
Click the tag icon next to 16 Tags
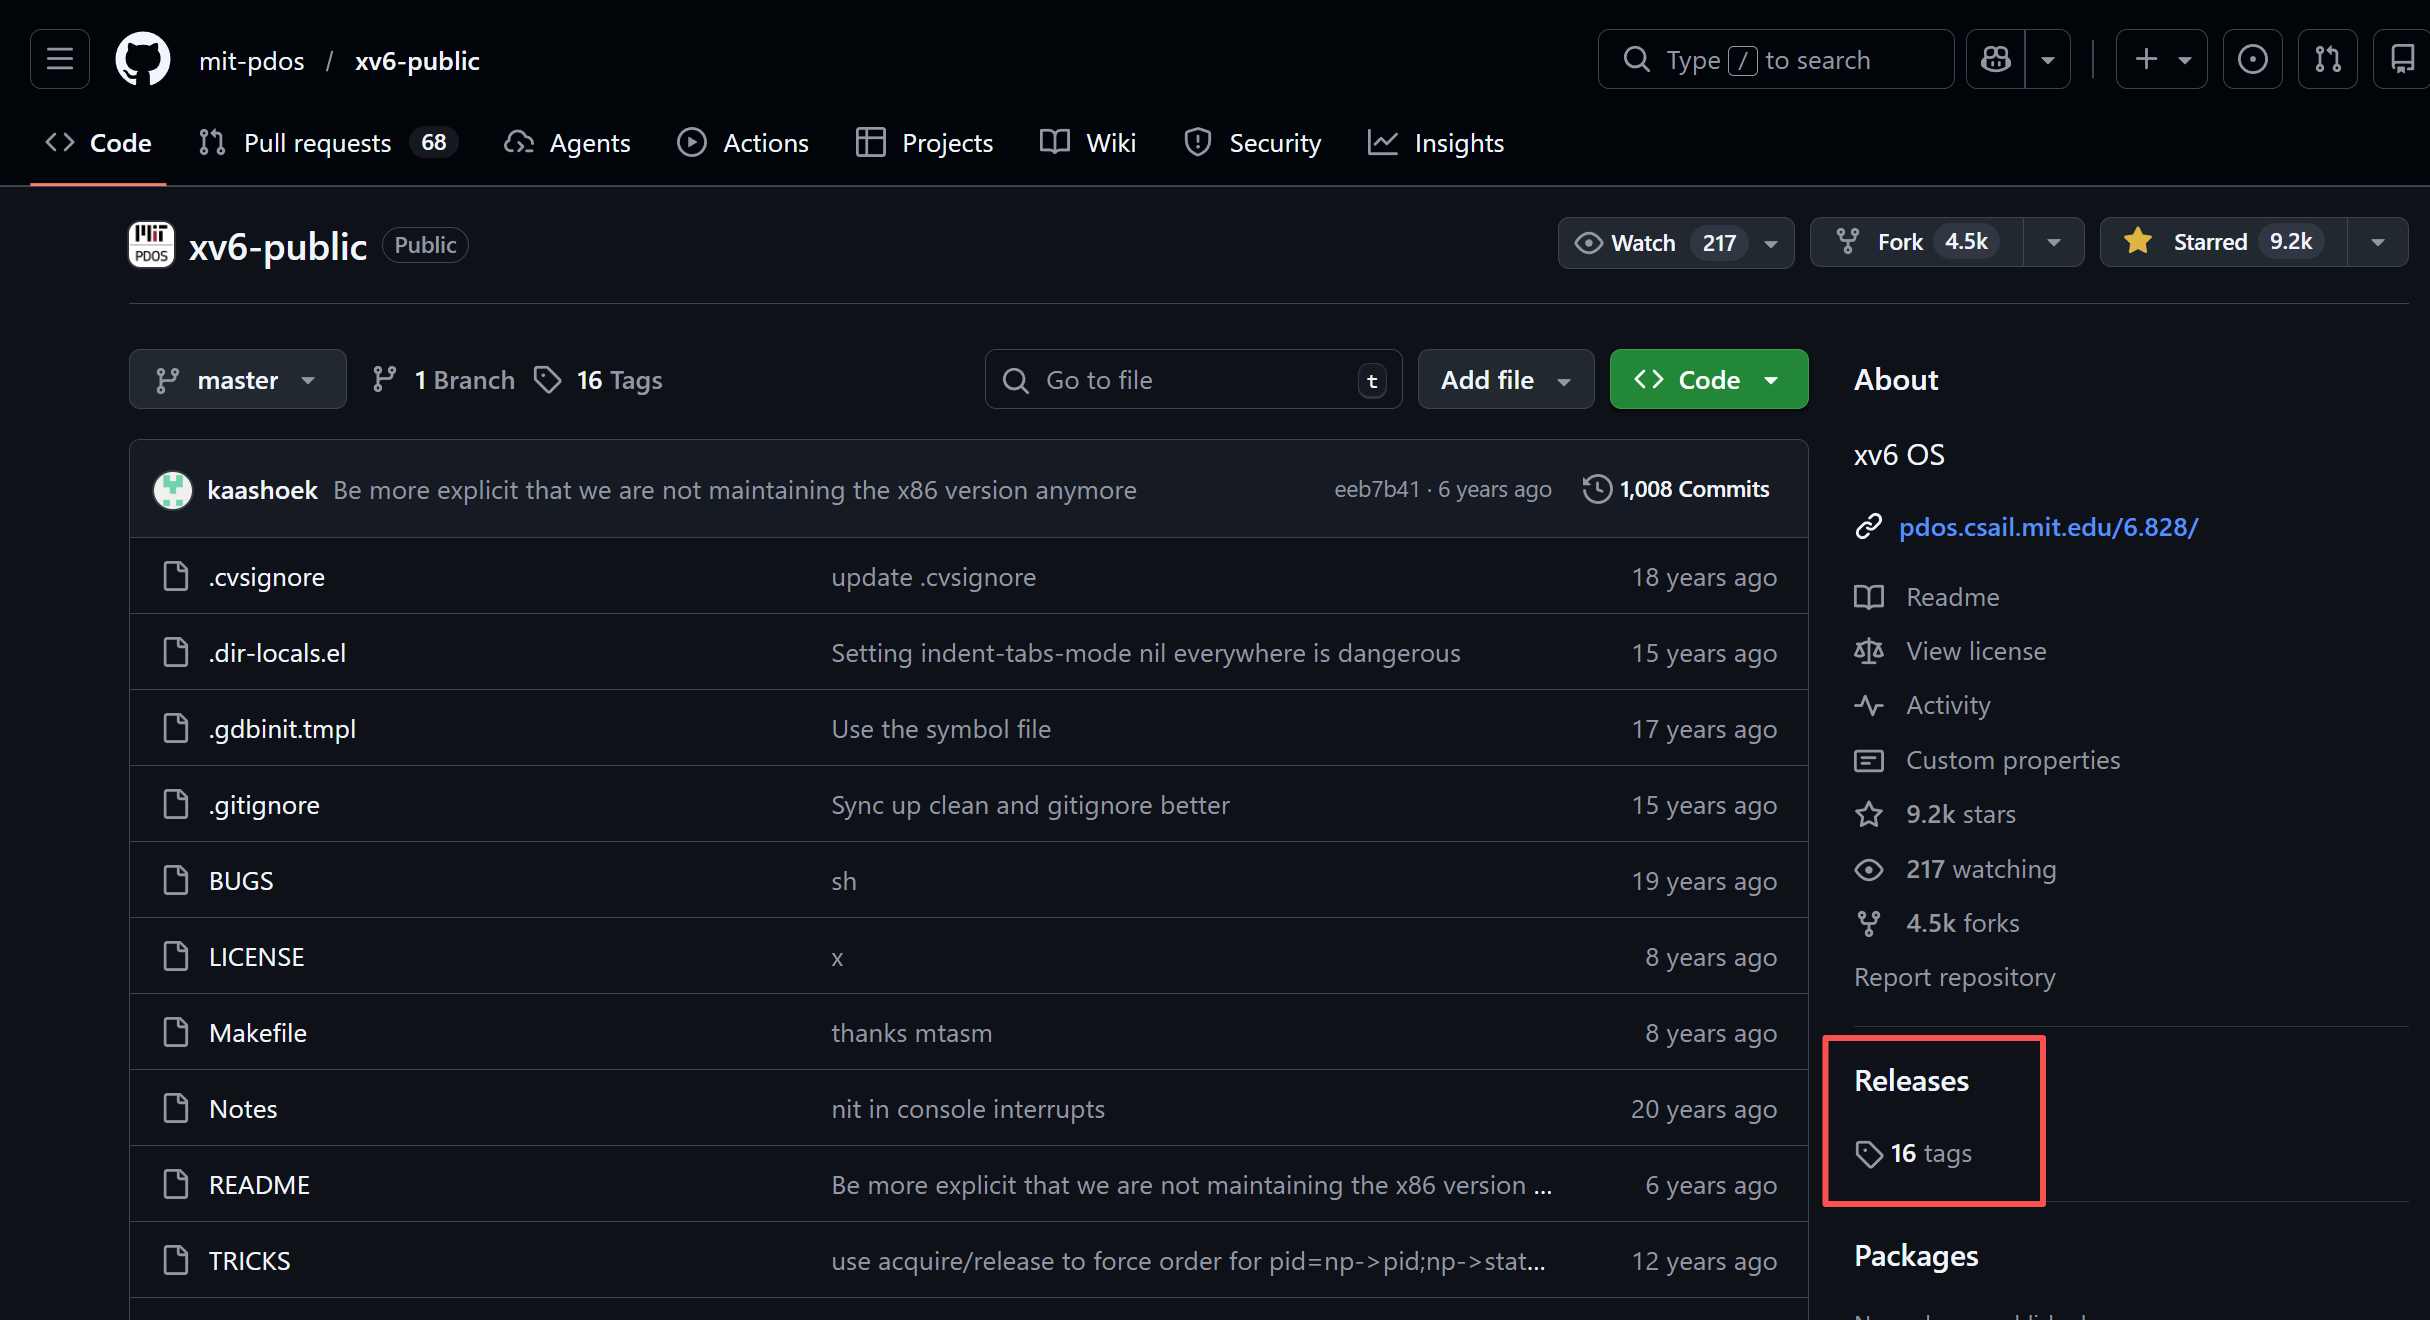547,380
